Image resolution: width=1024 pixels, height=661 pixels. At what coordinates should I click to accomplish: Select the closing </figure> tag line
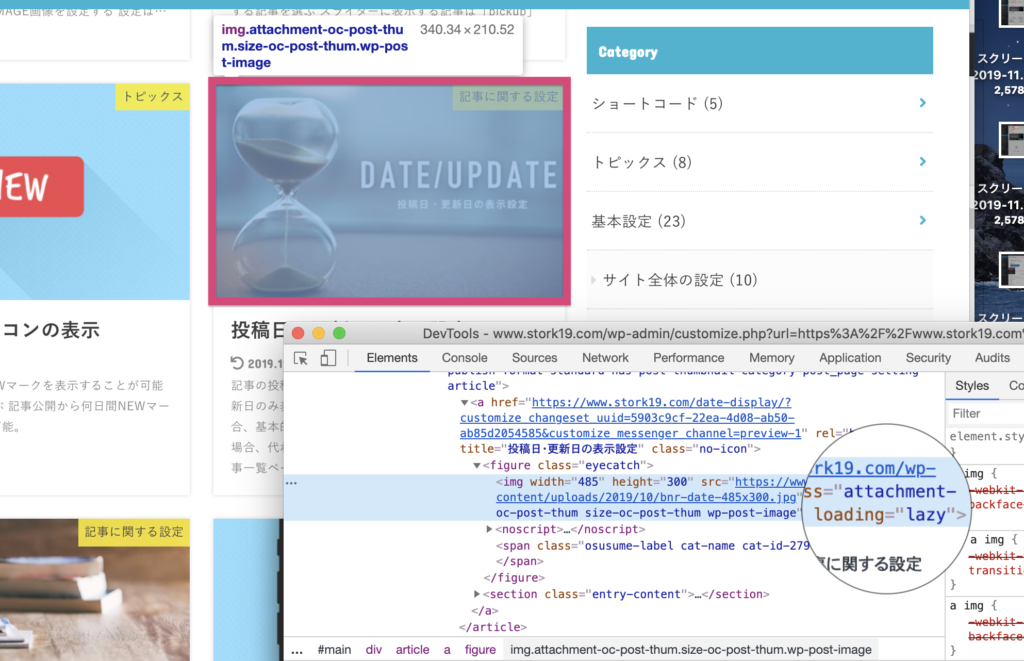pos(514,577)
